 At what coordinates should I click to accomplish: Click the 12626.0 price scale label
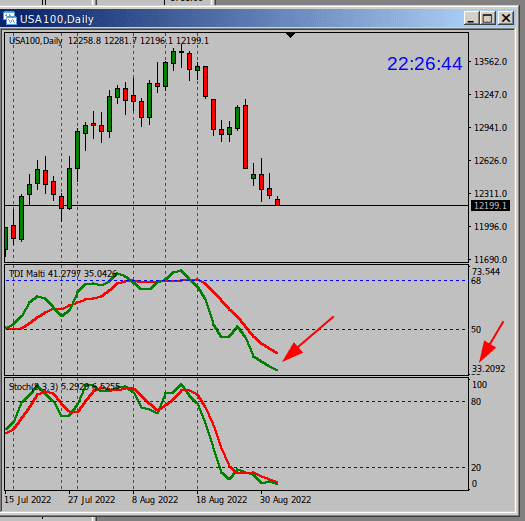[490, 161]
